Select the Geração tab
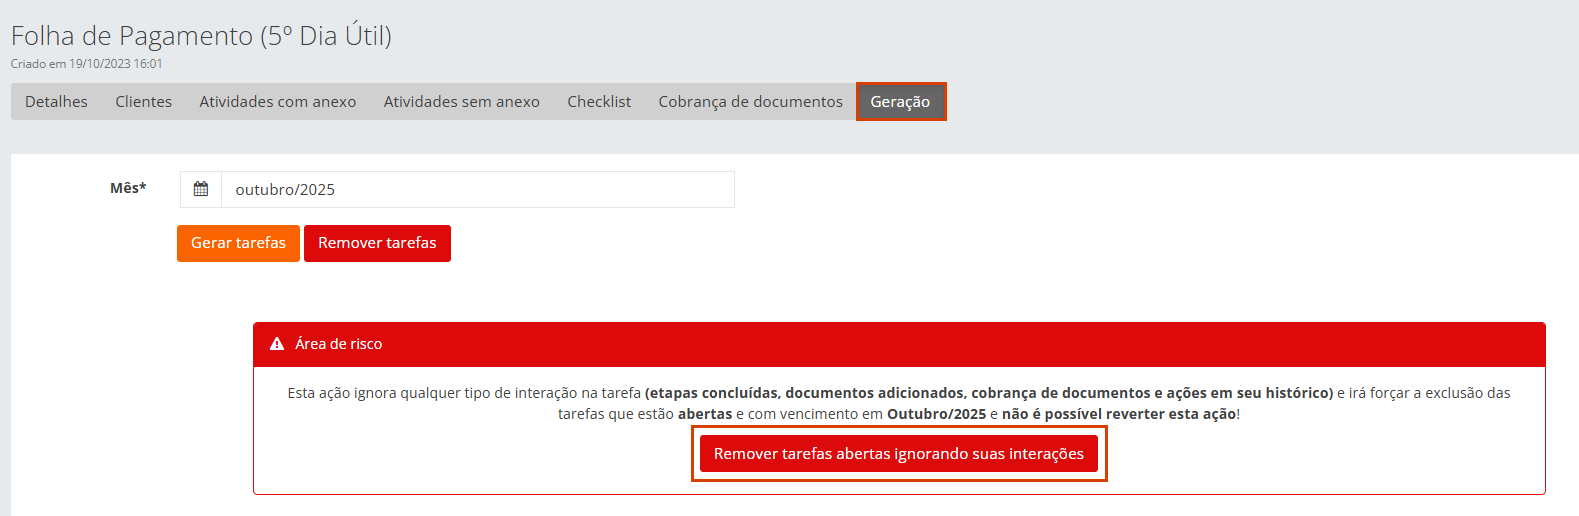1579x516 pixels. tap(900, 102)
